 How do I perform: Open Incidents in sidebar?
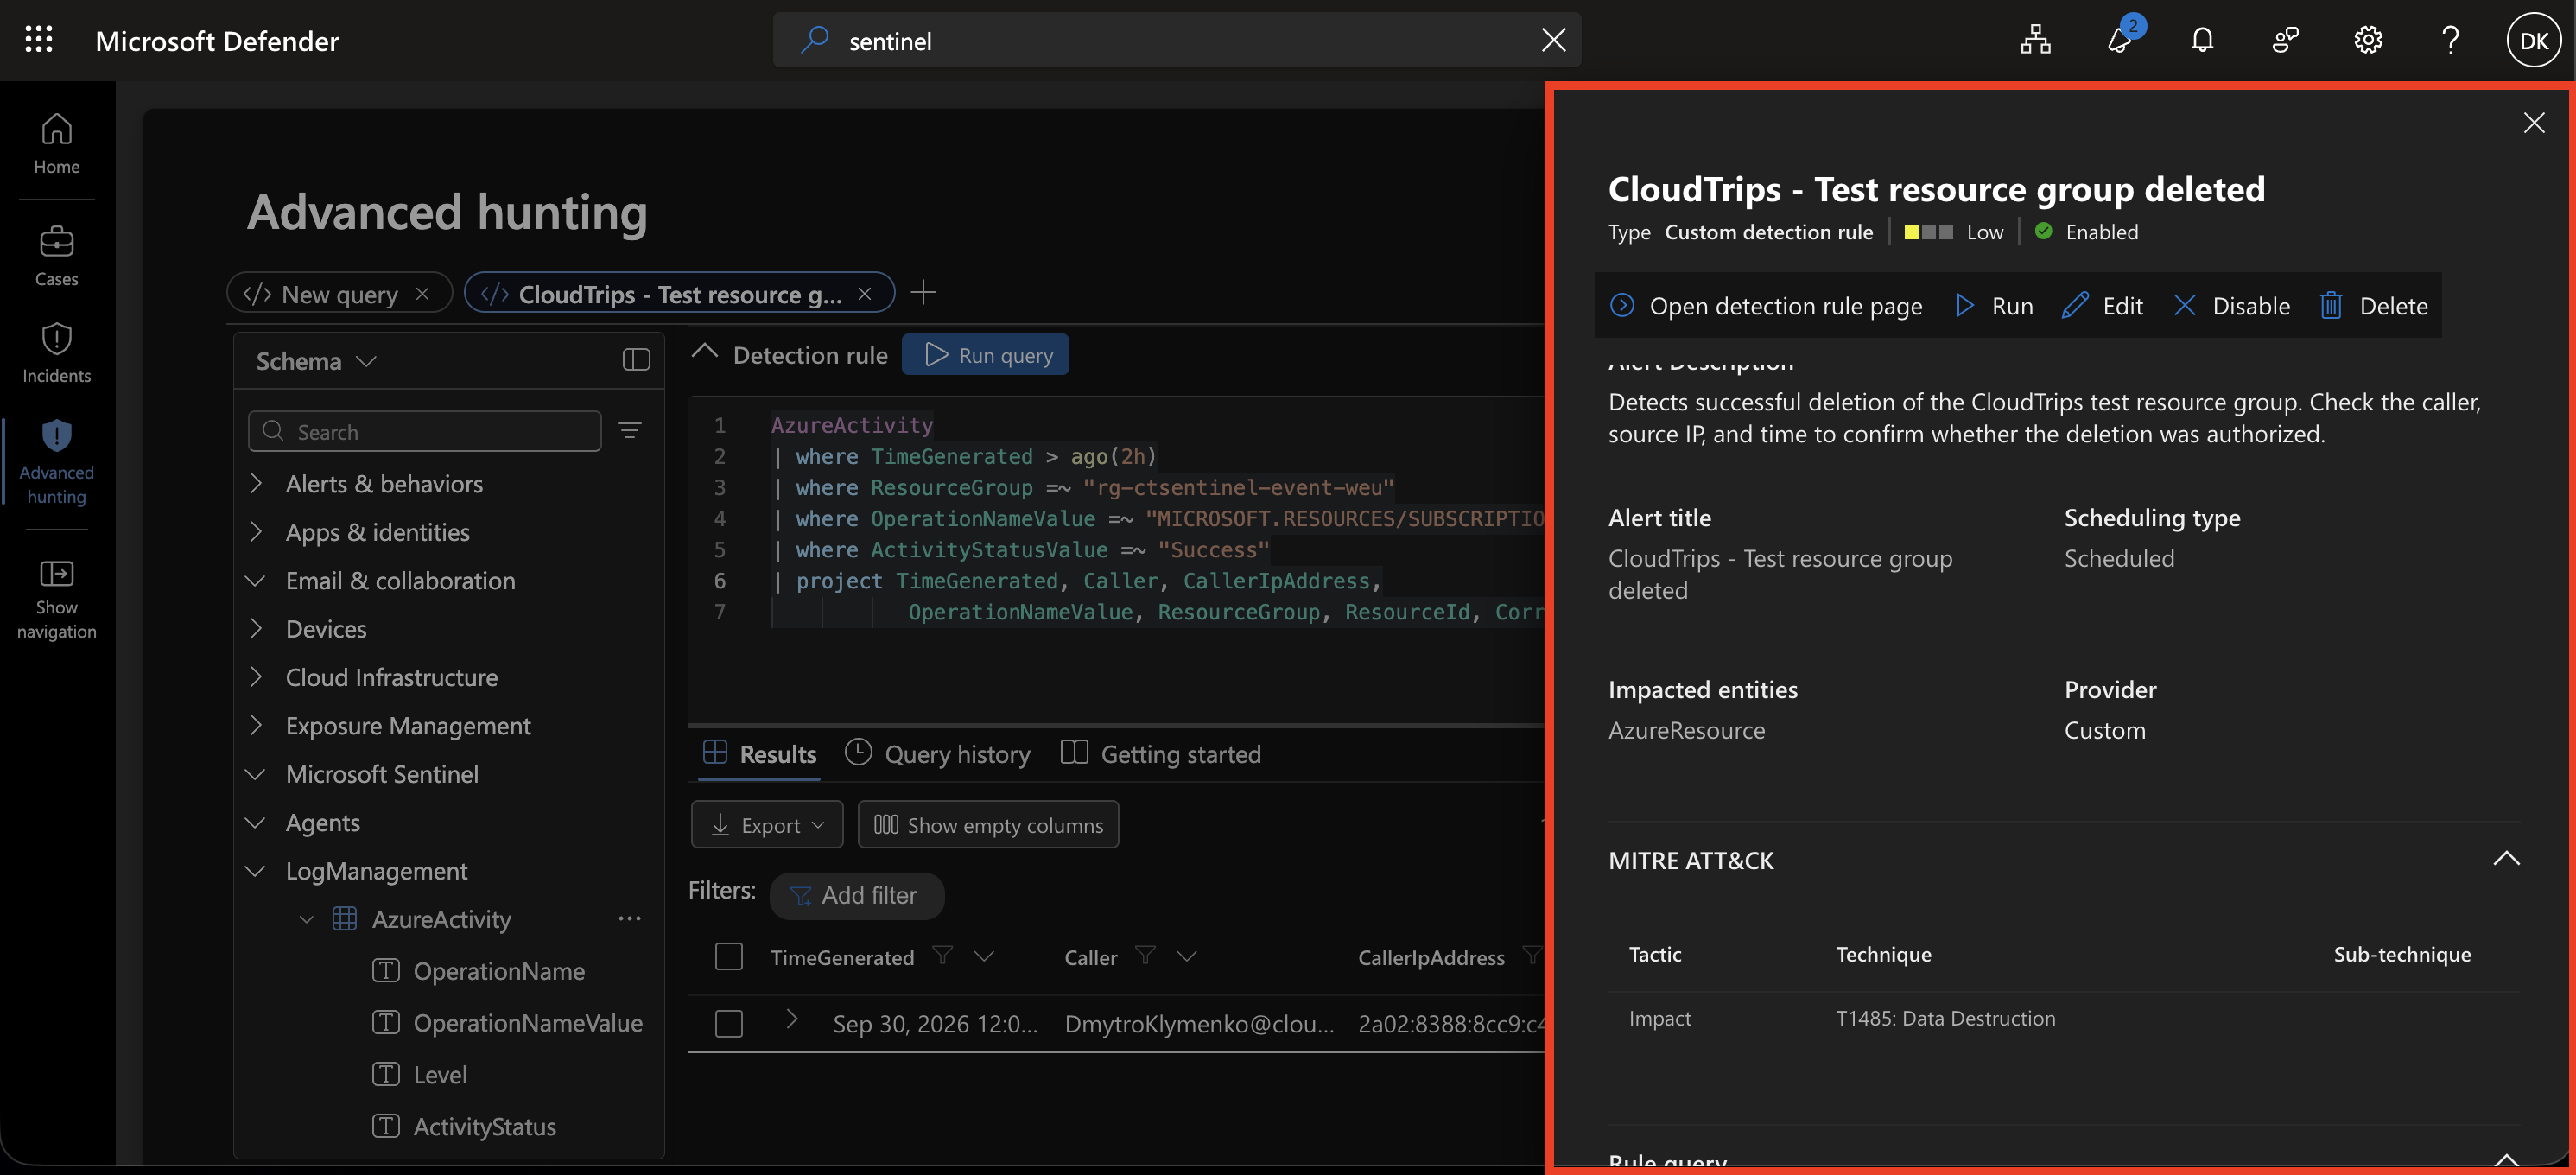(x=57, y=353)
